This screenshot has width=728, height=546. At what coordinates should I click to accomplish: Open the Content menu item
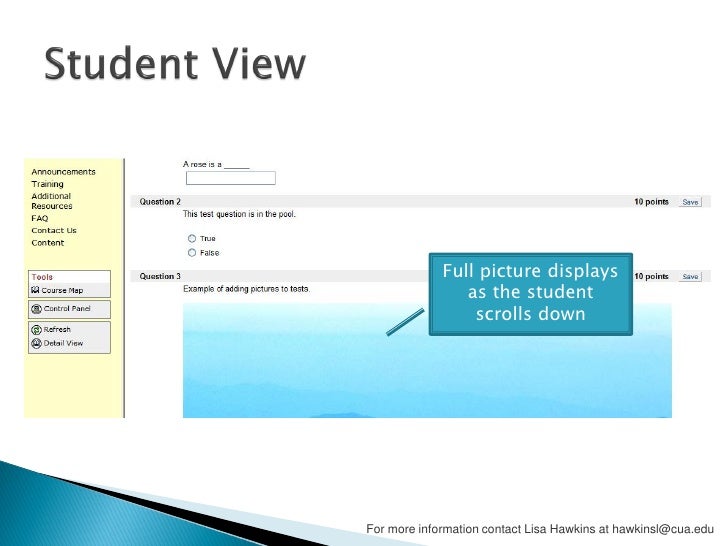tap(48, 243)
